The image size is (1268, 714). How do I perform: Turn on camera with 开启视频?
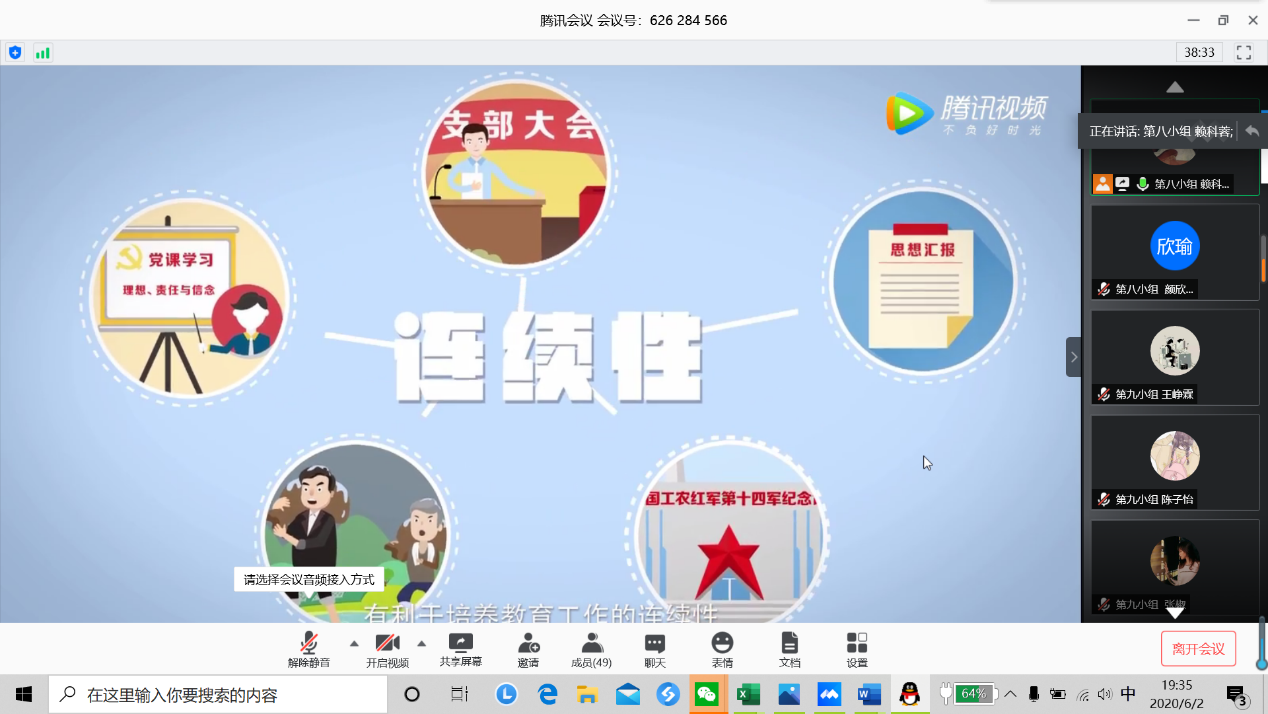click(x=387, y=648)
